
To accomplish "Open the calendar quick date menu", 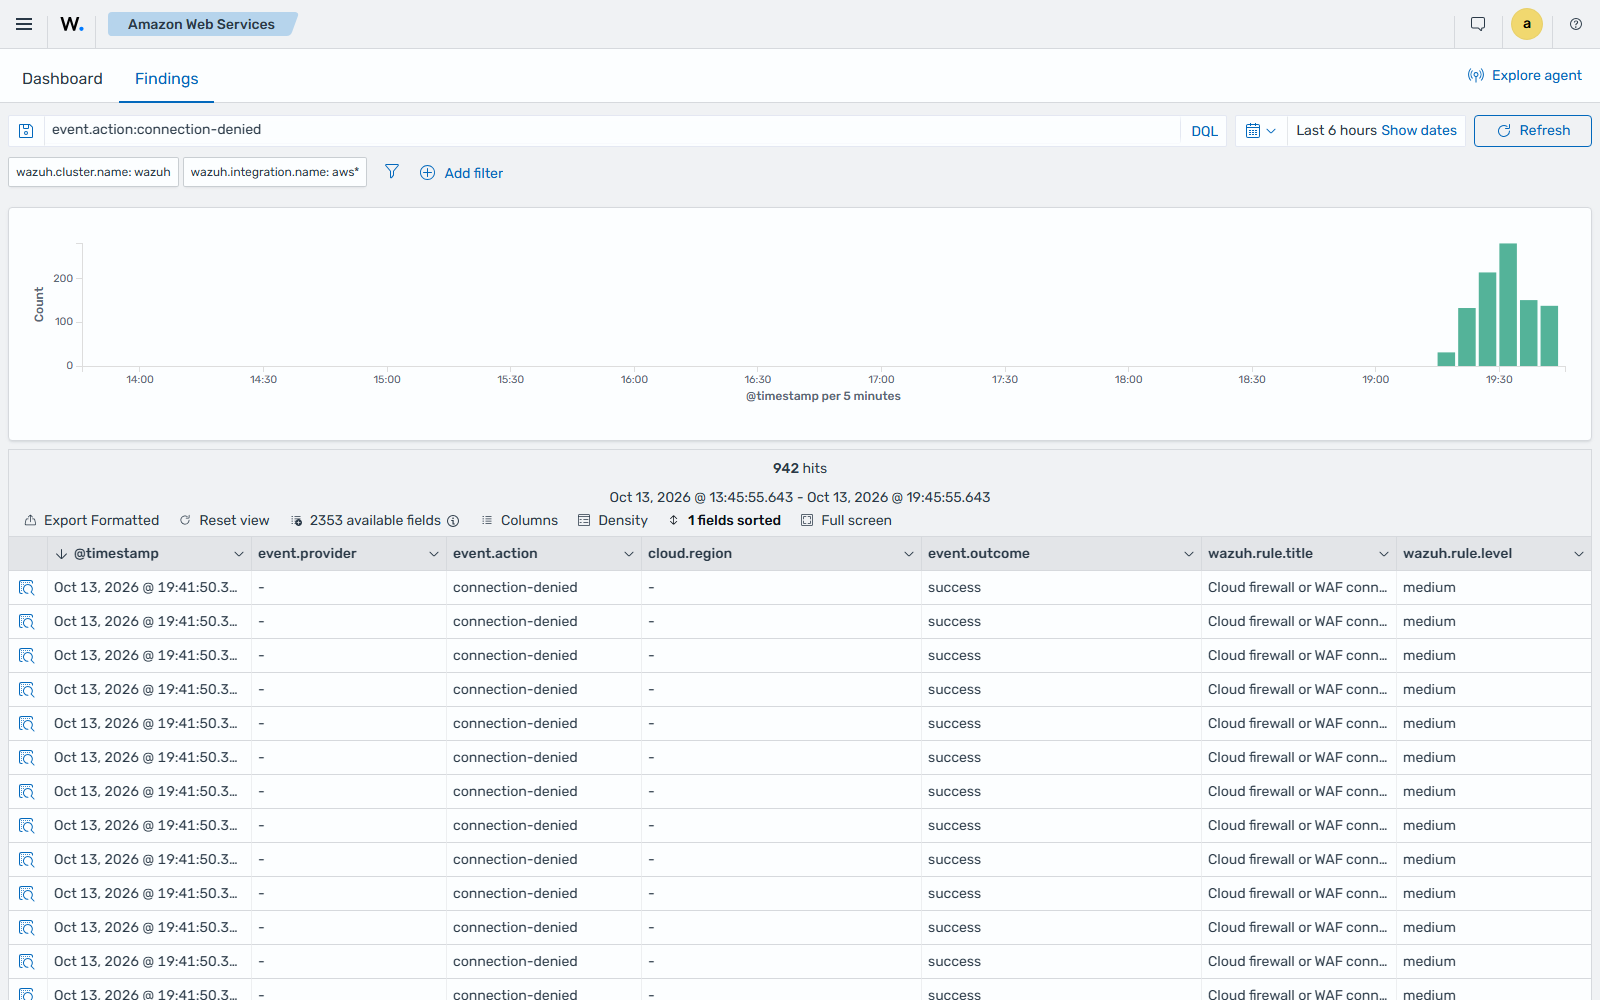I will (x=1260, y=131).
